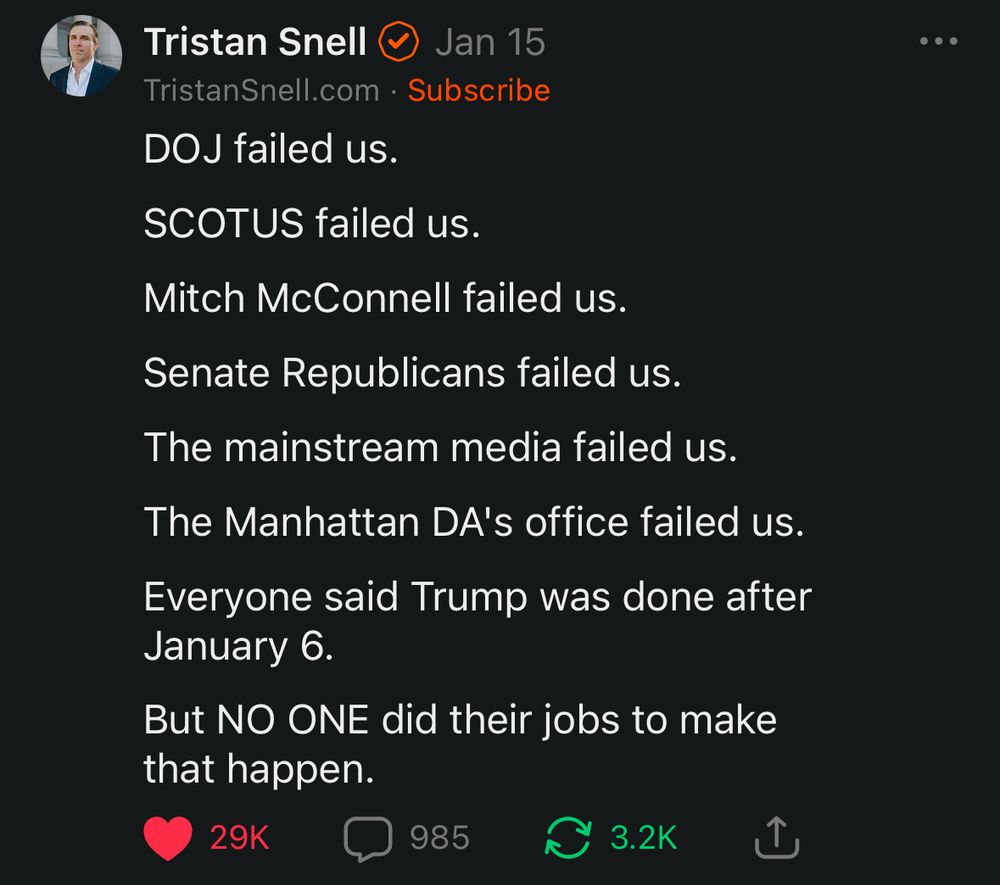Click the orange verified badge next to Tristan Snell
Viewport: 1000px width, 885px height.
click(399, 41)
